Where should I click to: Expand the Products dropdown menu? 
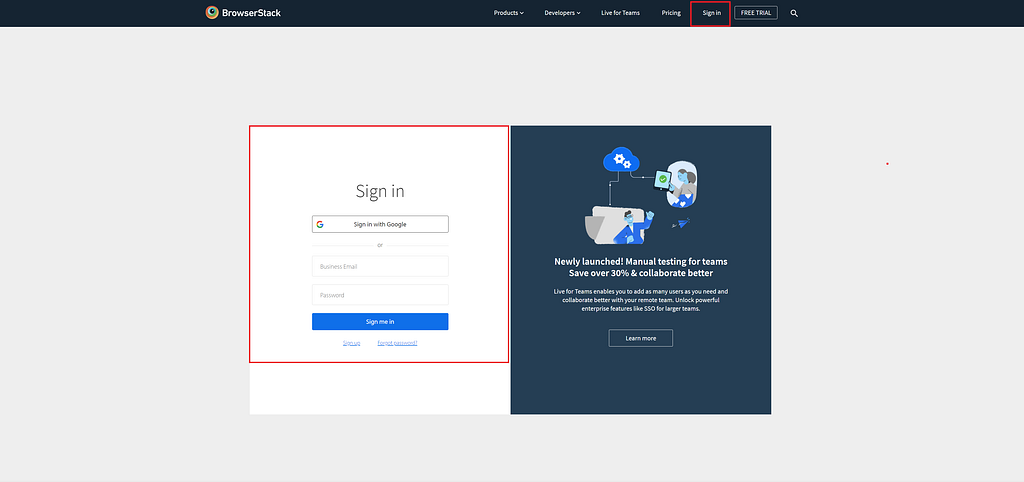pos(509,13)
